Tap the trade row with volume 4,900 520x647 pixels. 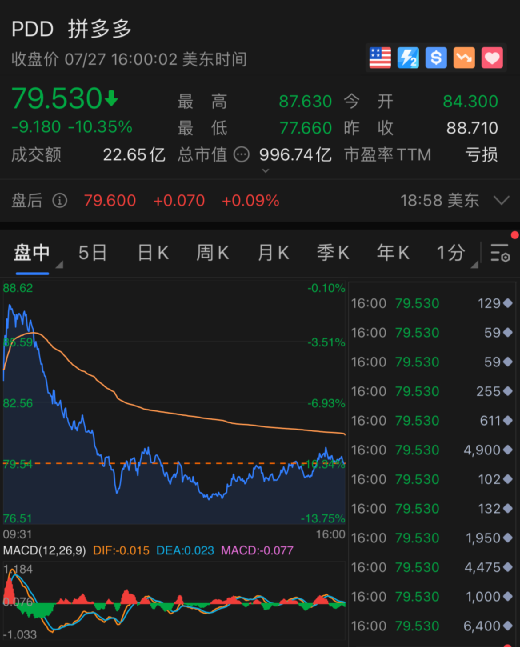(x=432, y=450)
